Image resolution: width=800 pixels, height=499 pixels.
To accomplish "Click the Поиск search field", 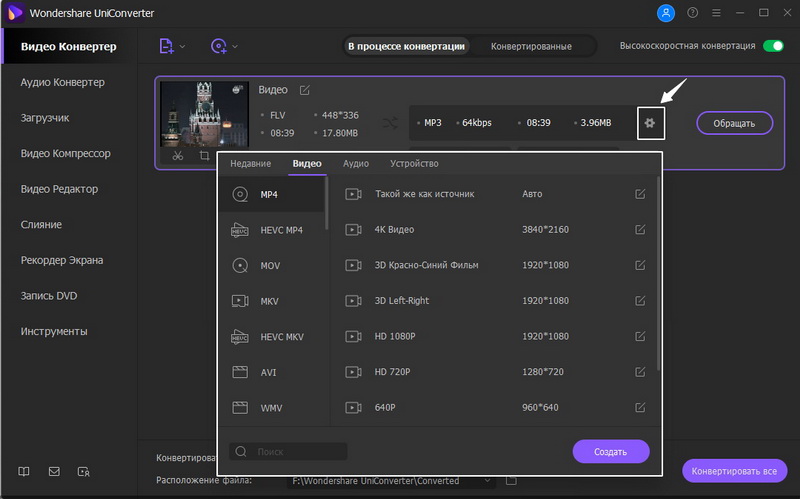I will pyautogui.click(x=299, y=452).
